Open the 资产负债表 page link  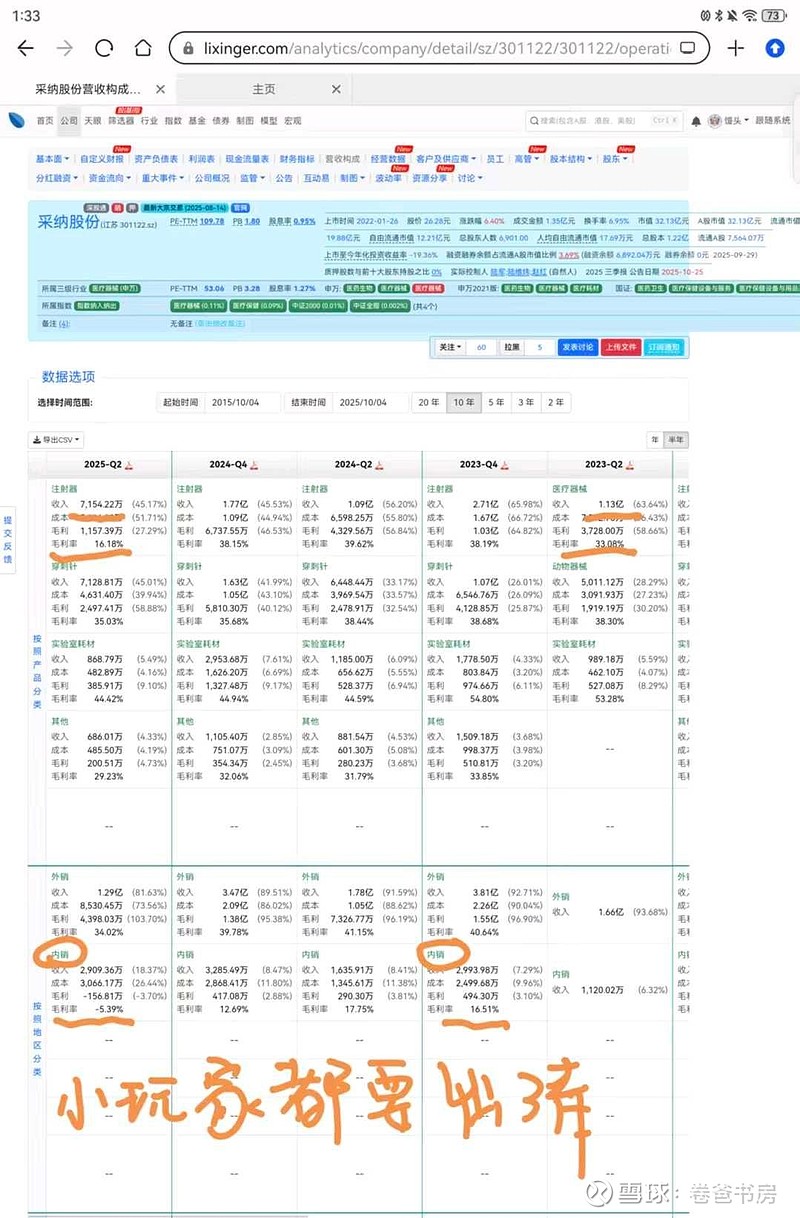(x=156, y=159)
